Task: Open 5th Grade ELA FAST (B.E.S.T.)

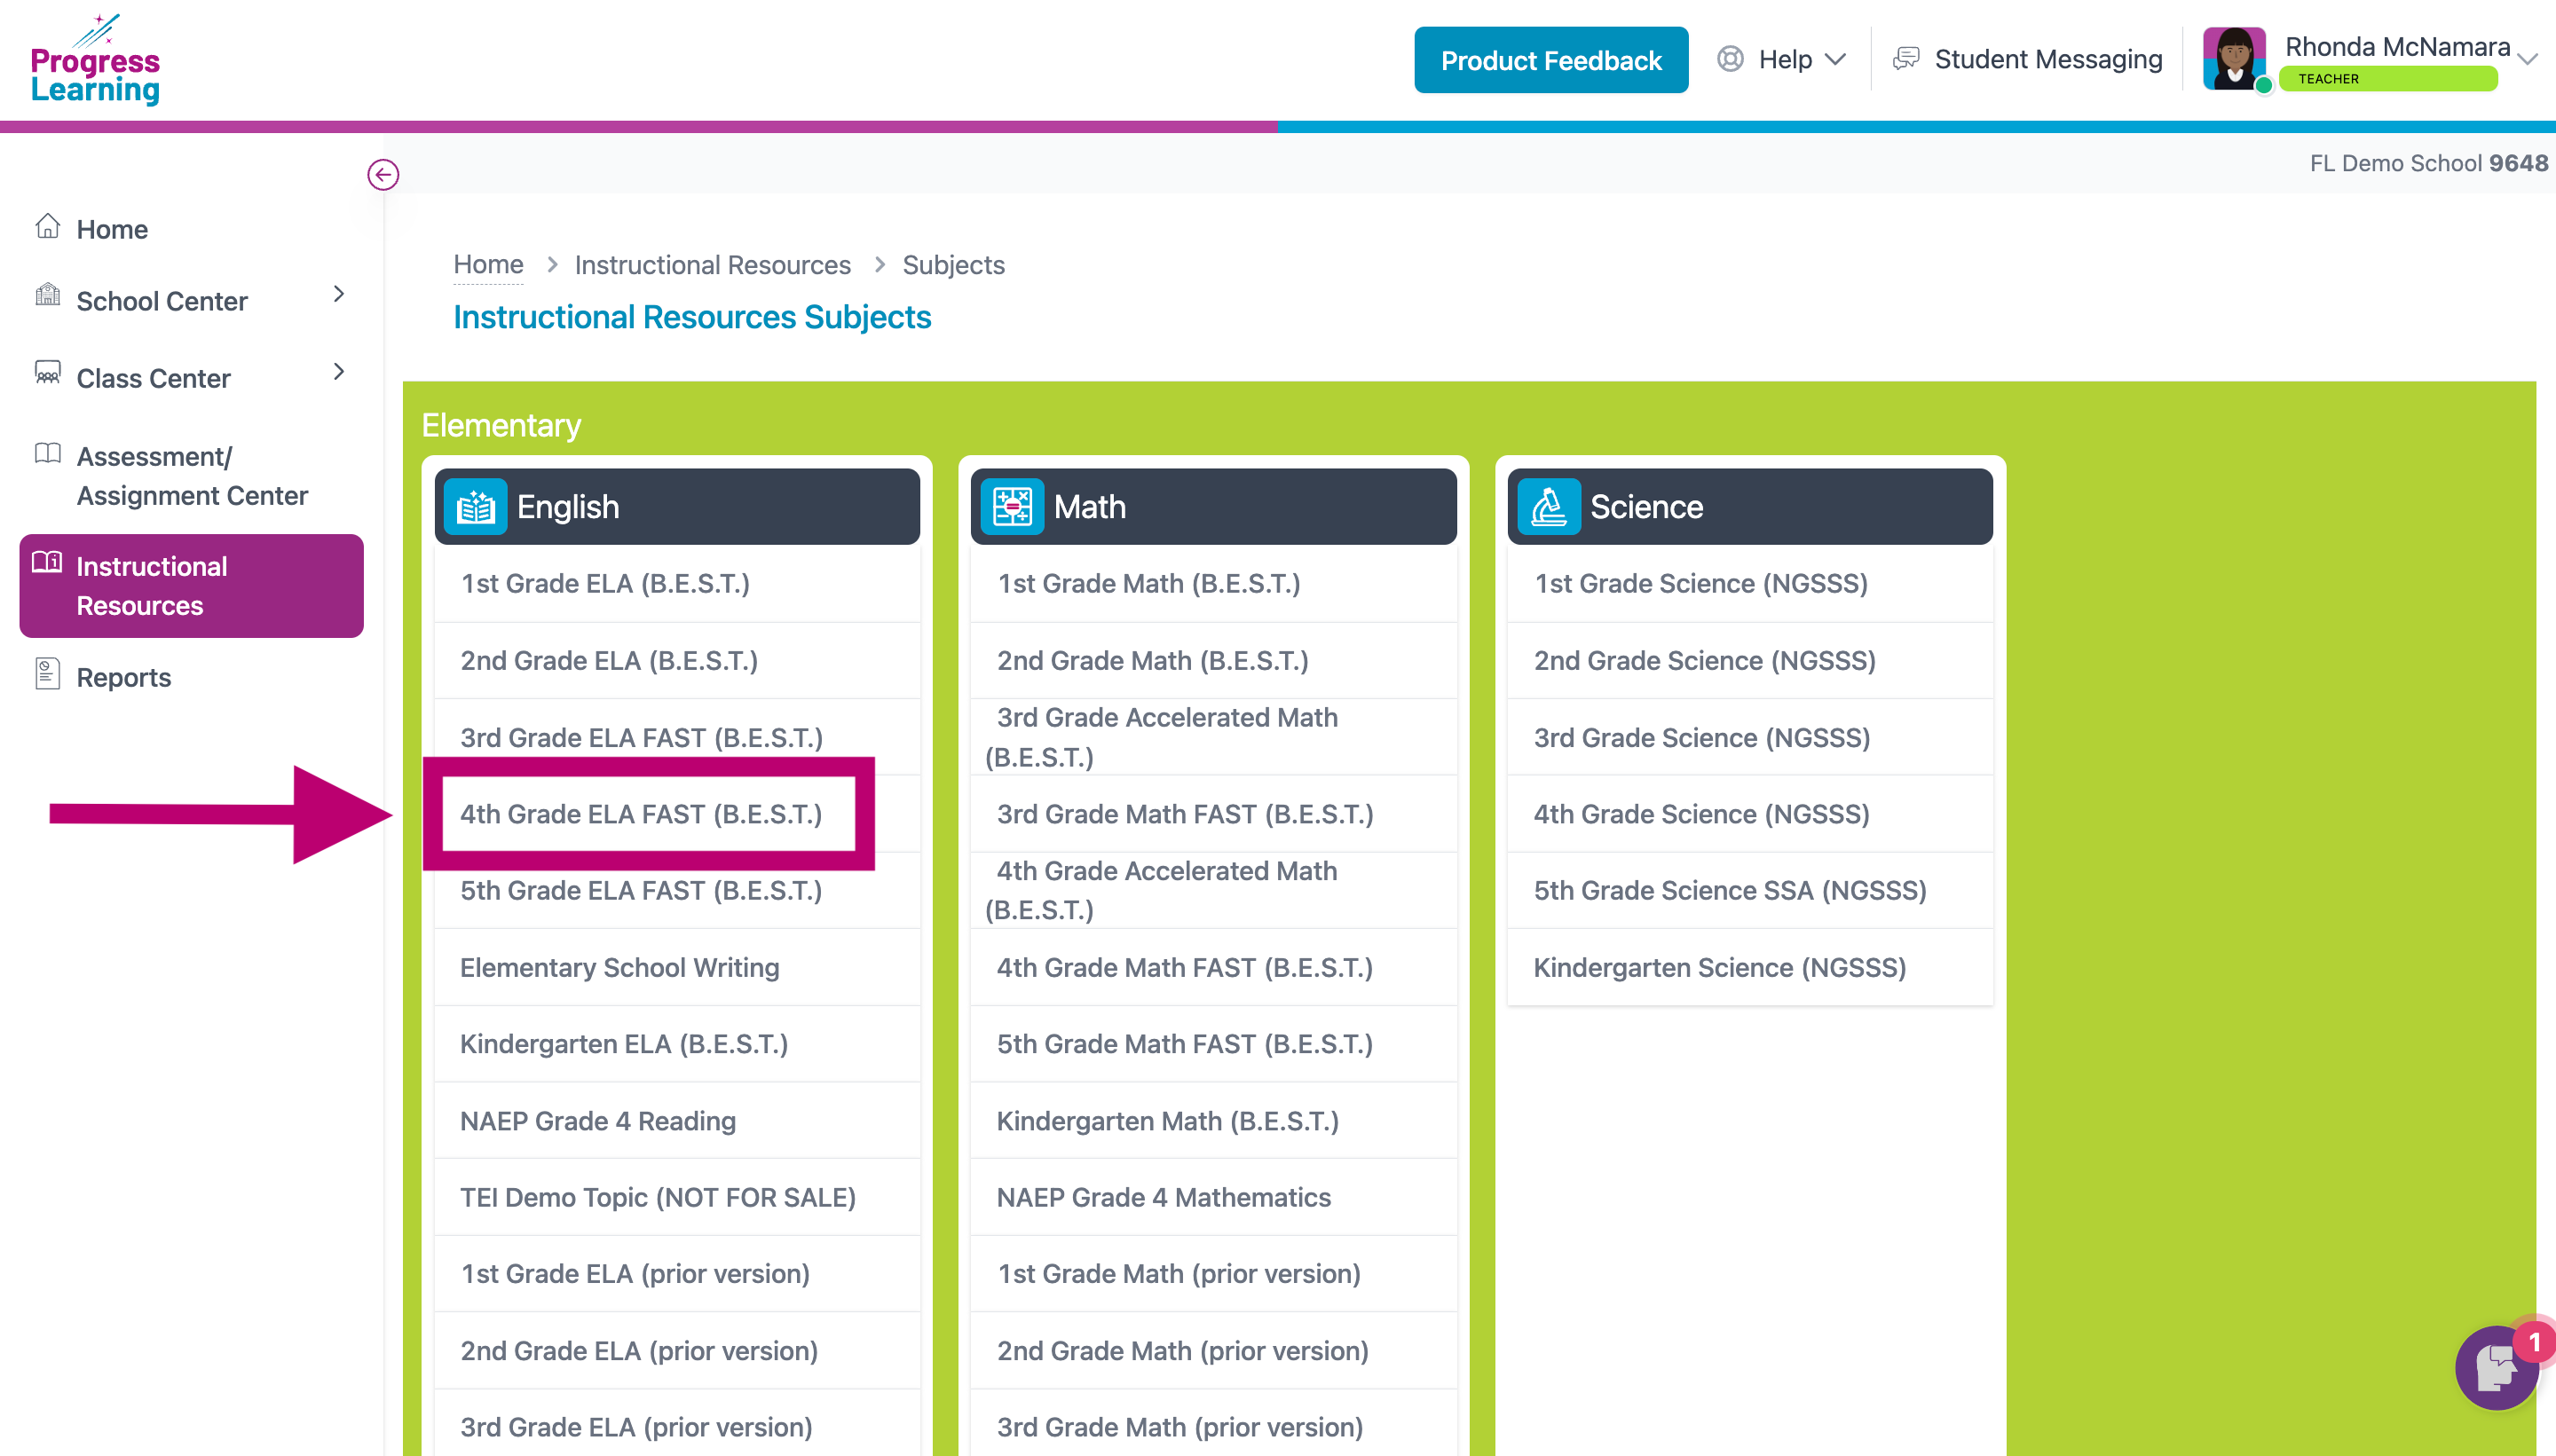Action: [677, 891]
